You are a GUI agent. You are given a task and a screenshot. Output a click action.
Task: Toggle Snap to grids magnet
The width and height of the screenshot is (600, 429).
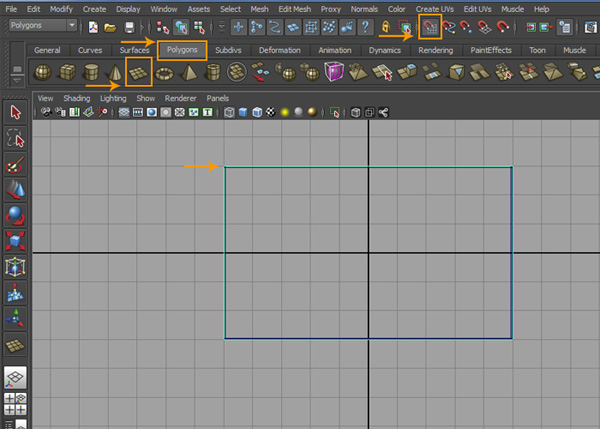pos(430,27)
